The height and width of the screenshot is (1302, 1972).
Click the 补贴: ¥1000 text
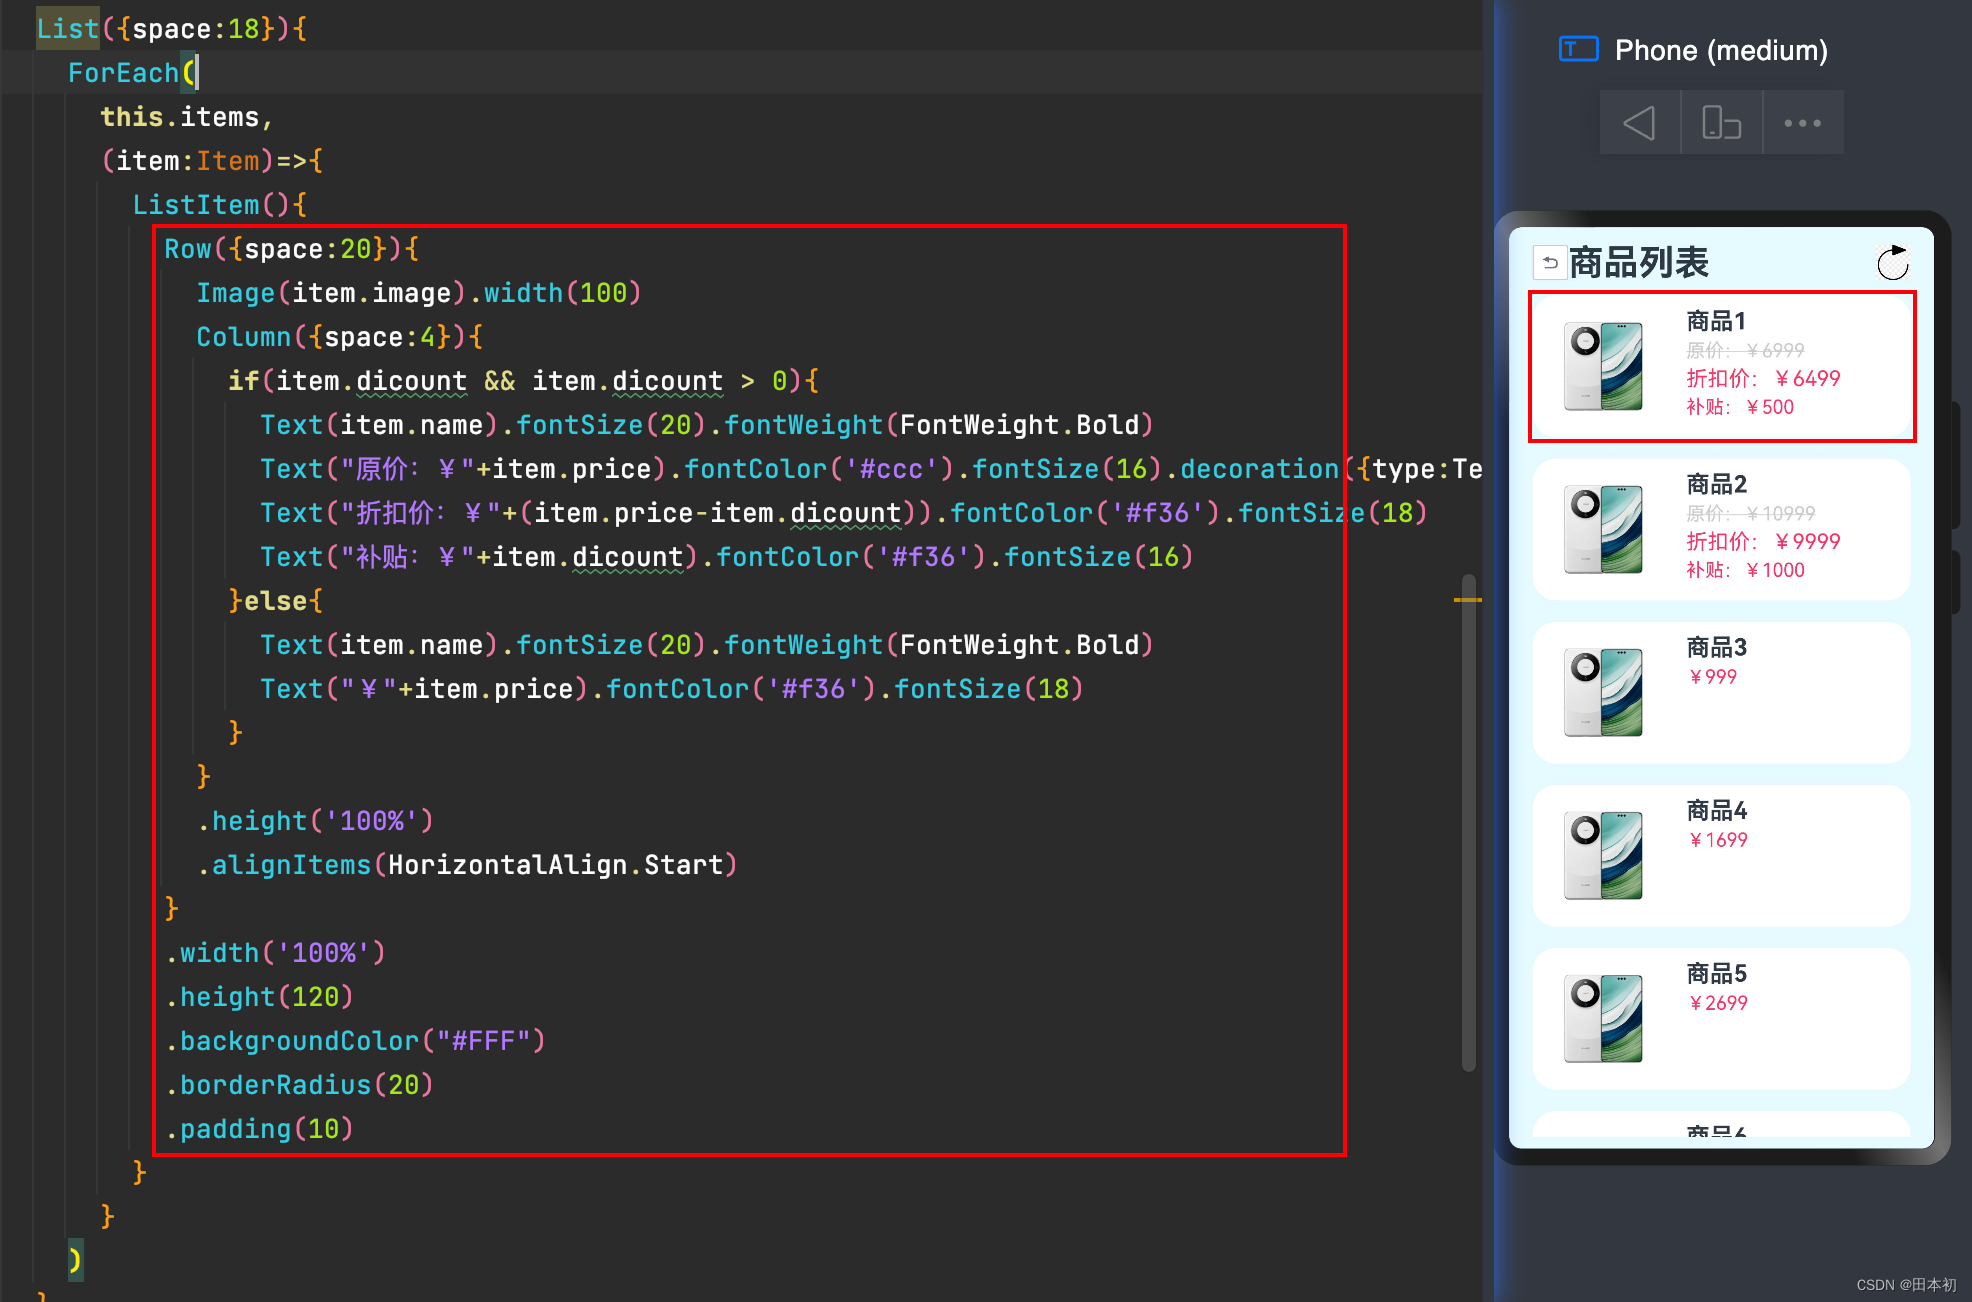[1745, 570]
